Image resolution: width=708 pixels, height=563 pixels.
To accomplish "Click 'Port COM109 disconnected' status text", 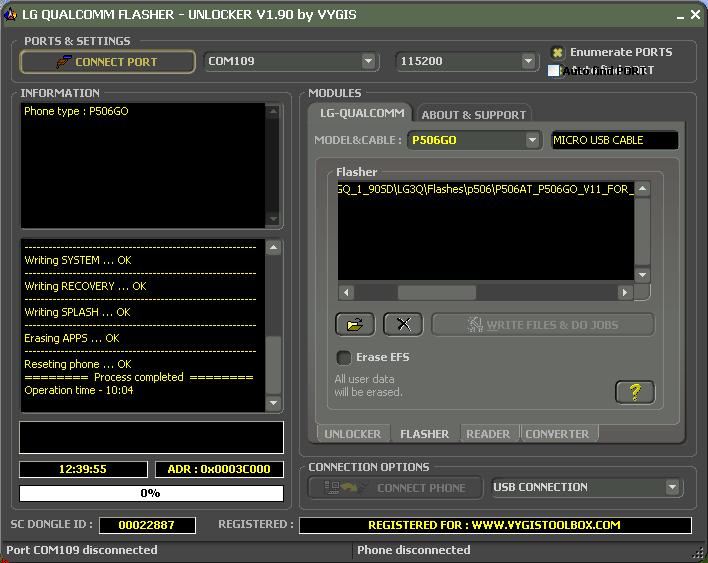I will (x=82, y=550).
